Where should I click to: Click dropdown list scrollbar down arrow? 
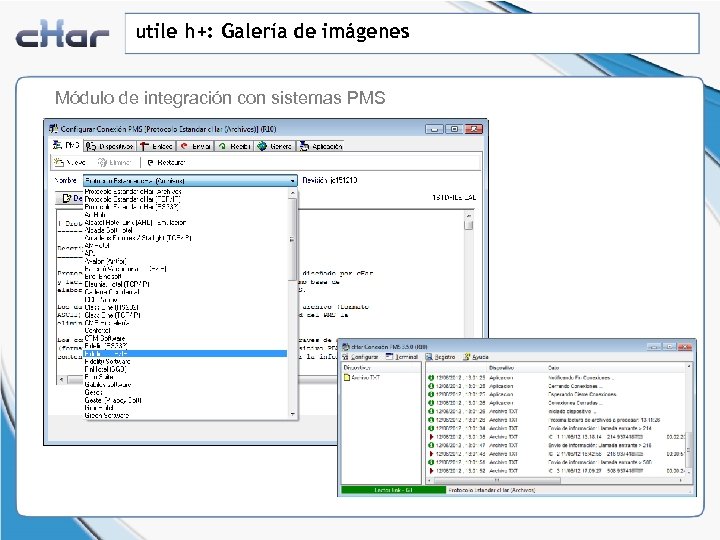tap(293, 414)
